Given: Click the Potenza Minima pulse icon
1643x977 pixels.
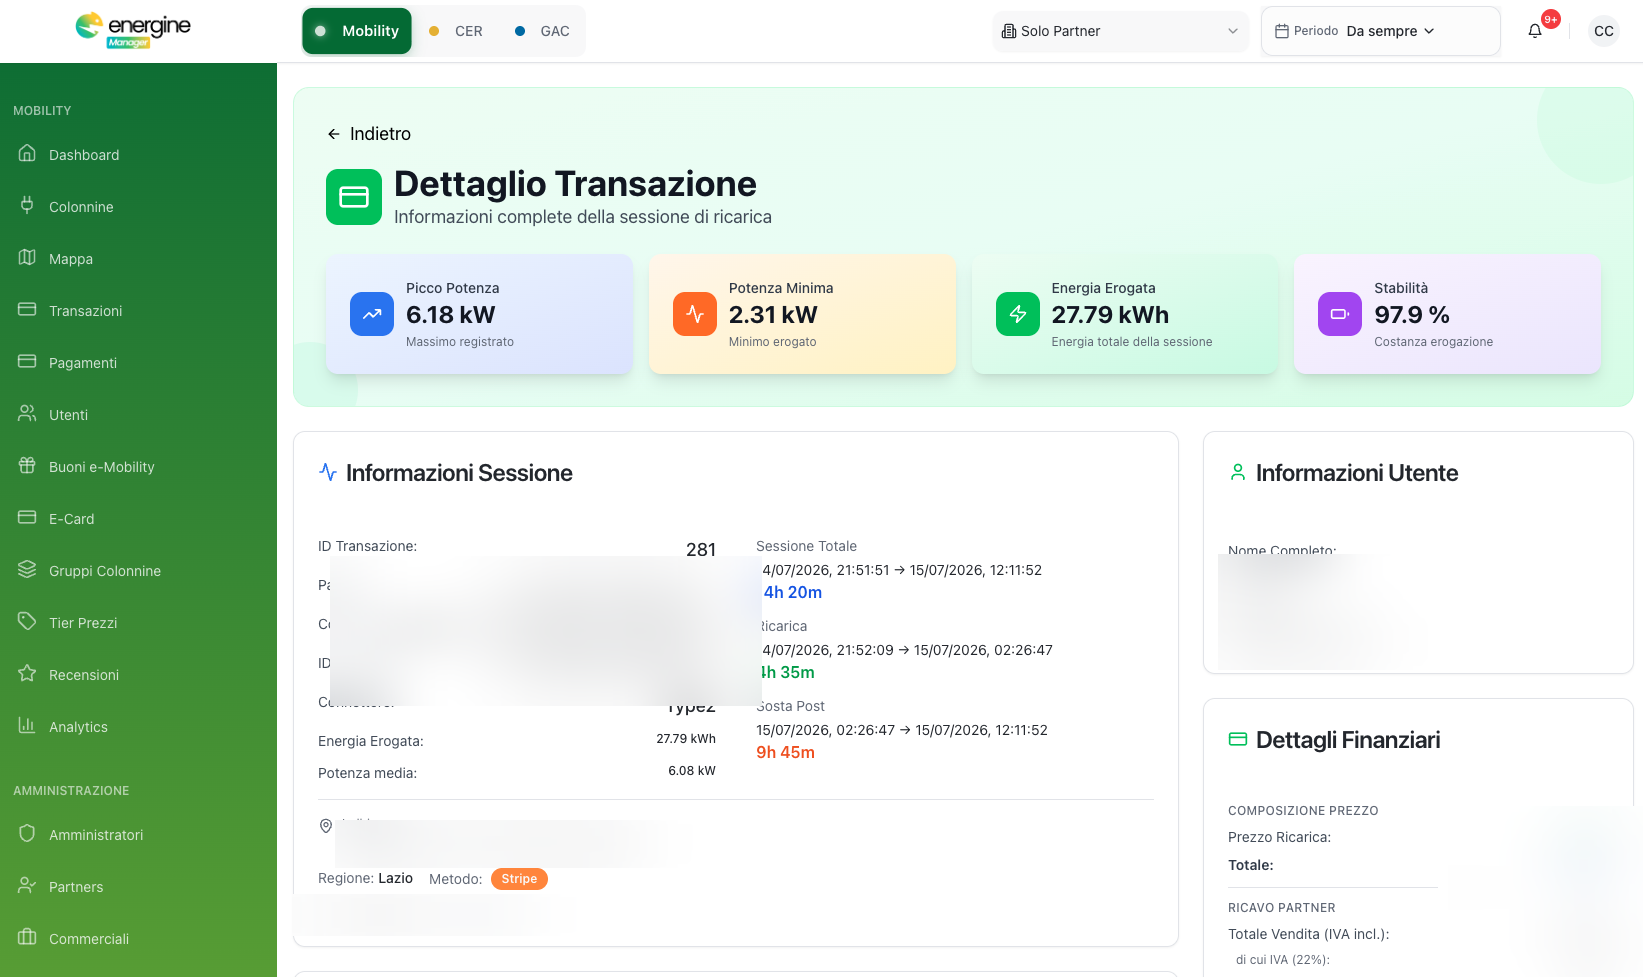Looking at the screenshot, I should click(x=695, y=314).
